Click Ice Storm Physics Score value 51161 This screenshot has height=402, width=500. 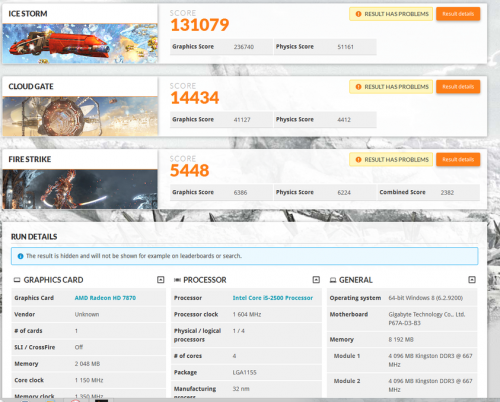coord(345,47)
